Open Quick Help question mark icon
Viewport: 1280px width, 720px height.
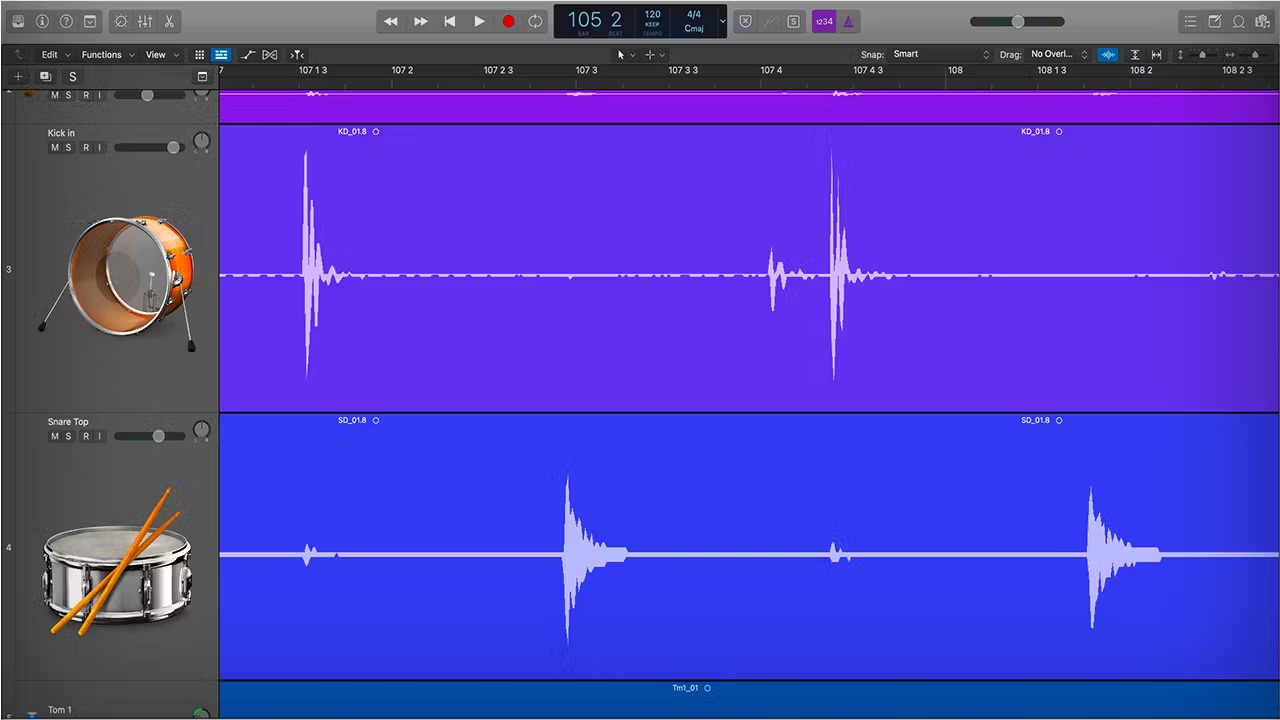[66, 21]
